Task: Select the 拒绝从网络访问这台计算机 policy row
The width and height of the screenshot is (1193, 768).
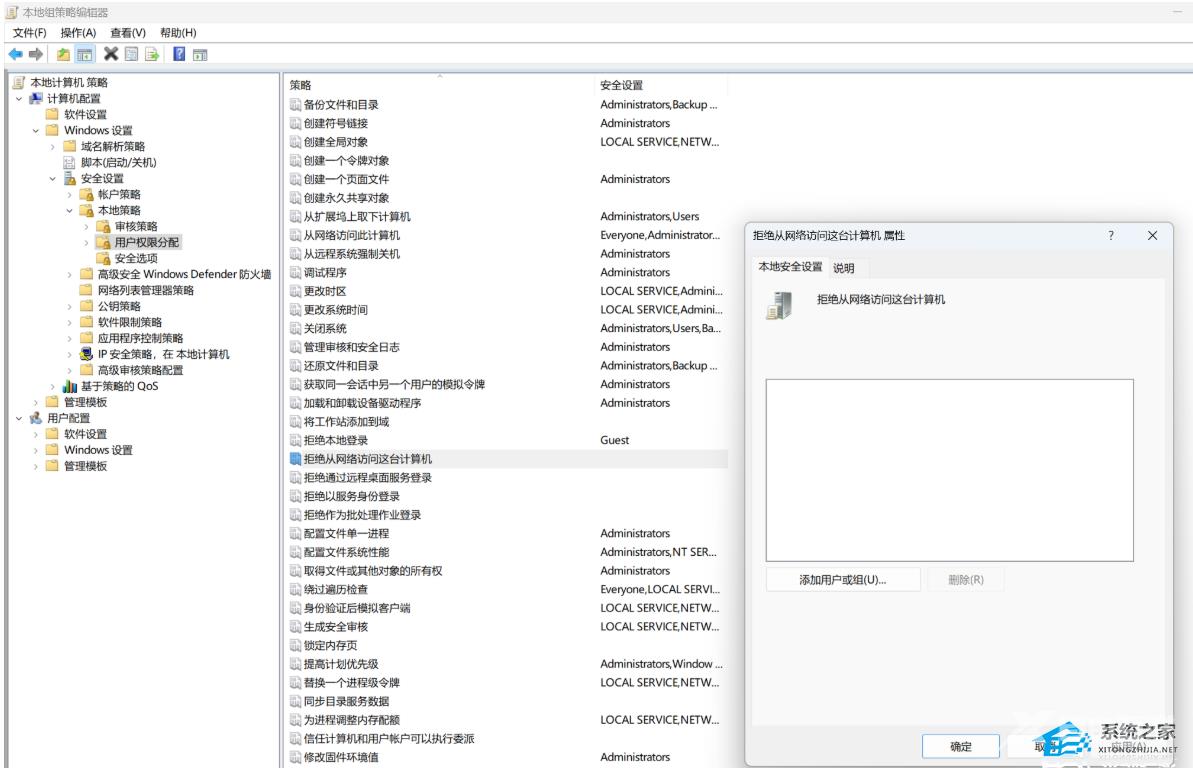Action: [x=507, y=459]
